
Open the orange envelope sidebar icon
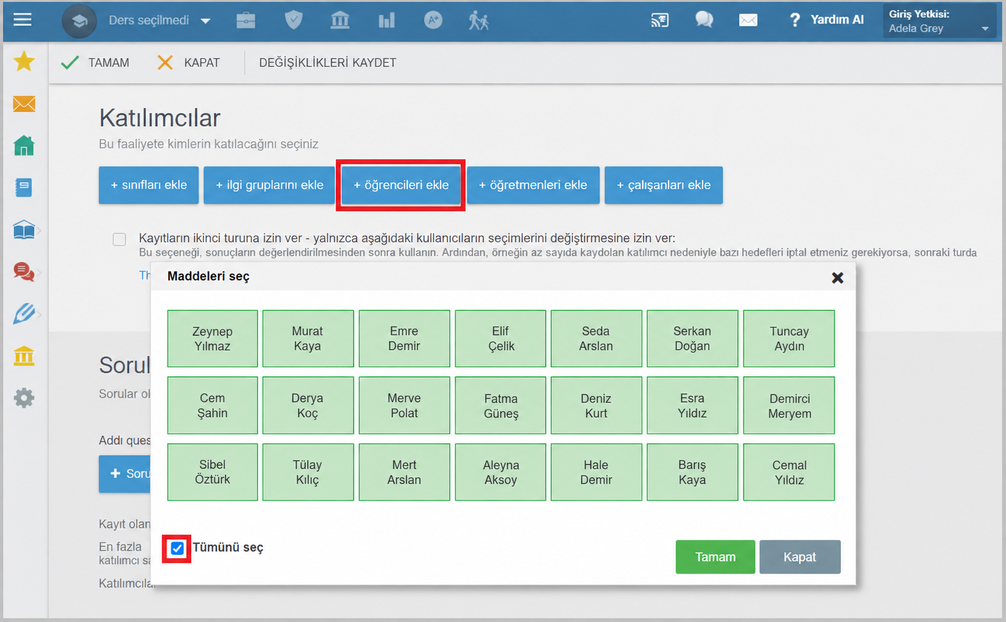24,103
